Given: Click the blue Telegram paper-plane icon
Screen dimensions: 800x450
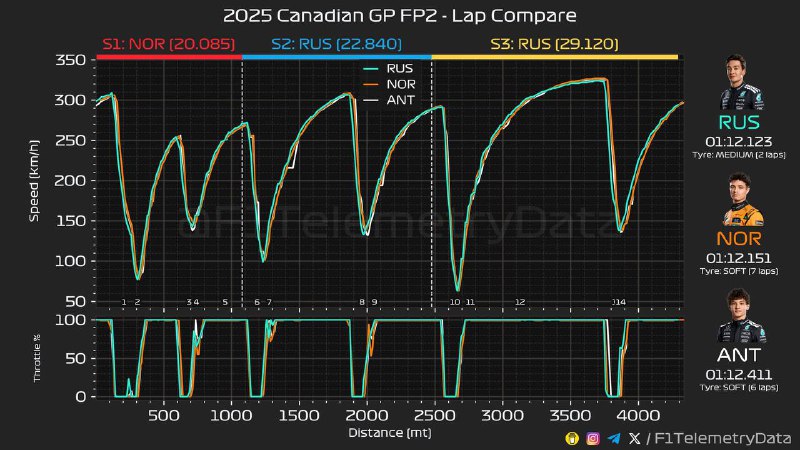Looking at the screenshot, I should [x=614, y=438].
